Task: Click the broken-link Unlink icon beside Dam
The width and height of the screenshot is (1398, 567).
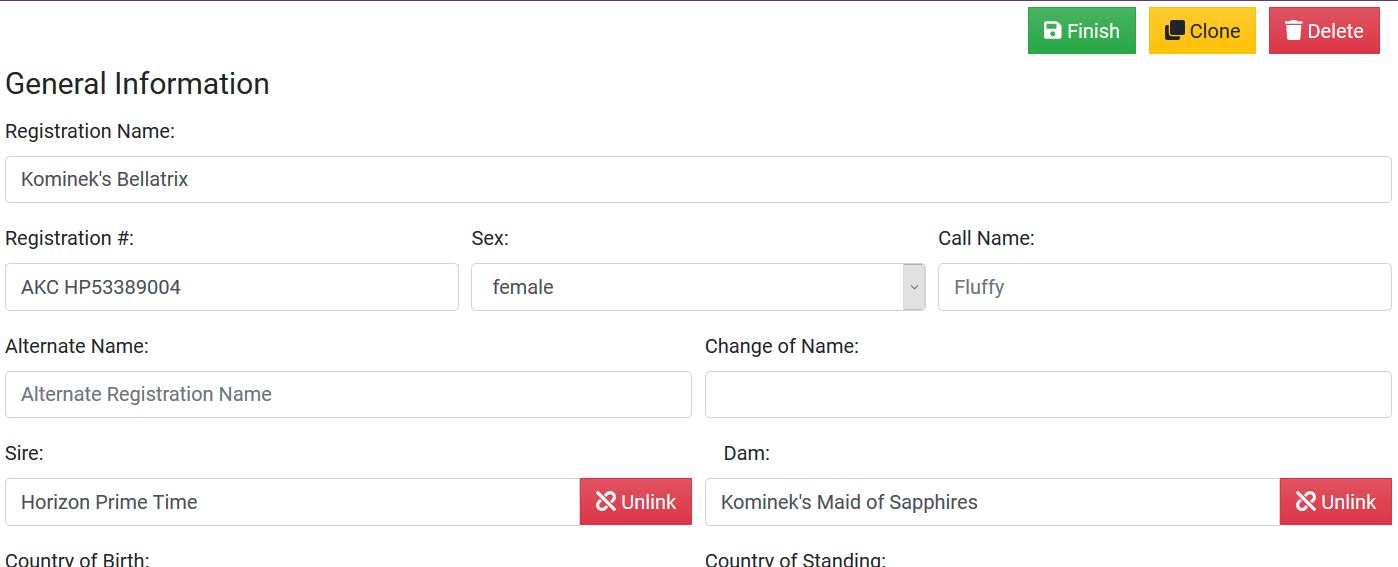Action: 1305,502
